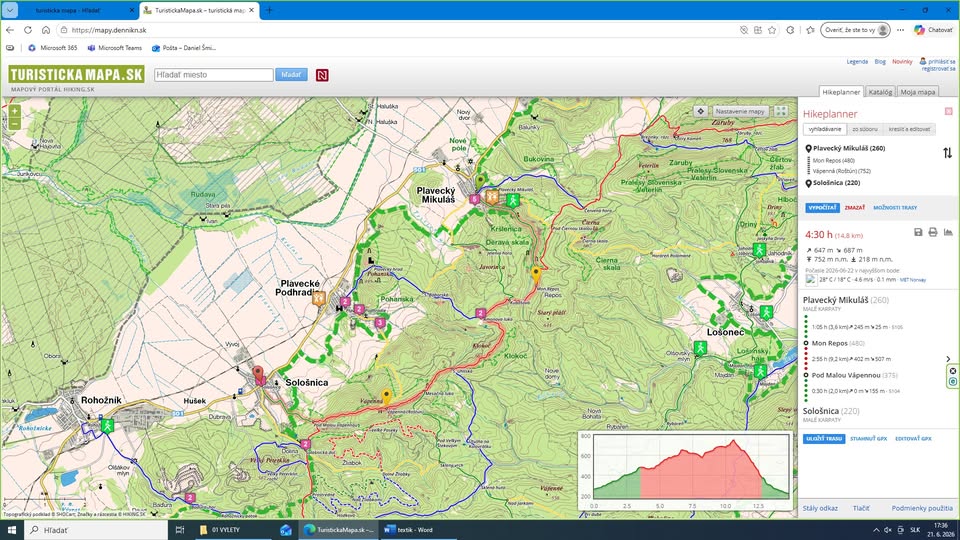Click Vápenná (Roštún) (752) waypoint
Image resolution: width=960 pixels, height=540 pixels.
pos(841,171)
